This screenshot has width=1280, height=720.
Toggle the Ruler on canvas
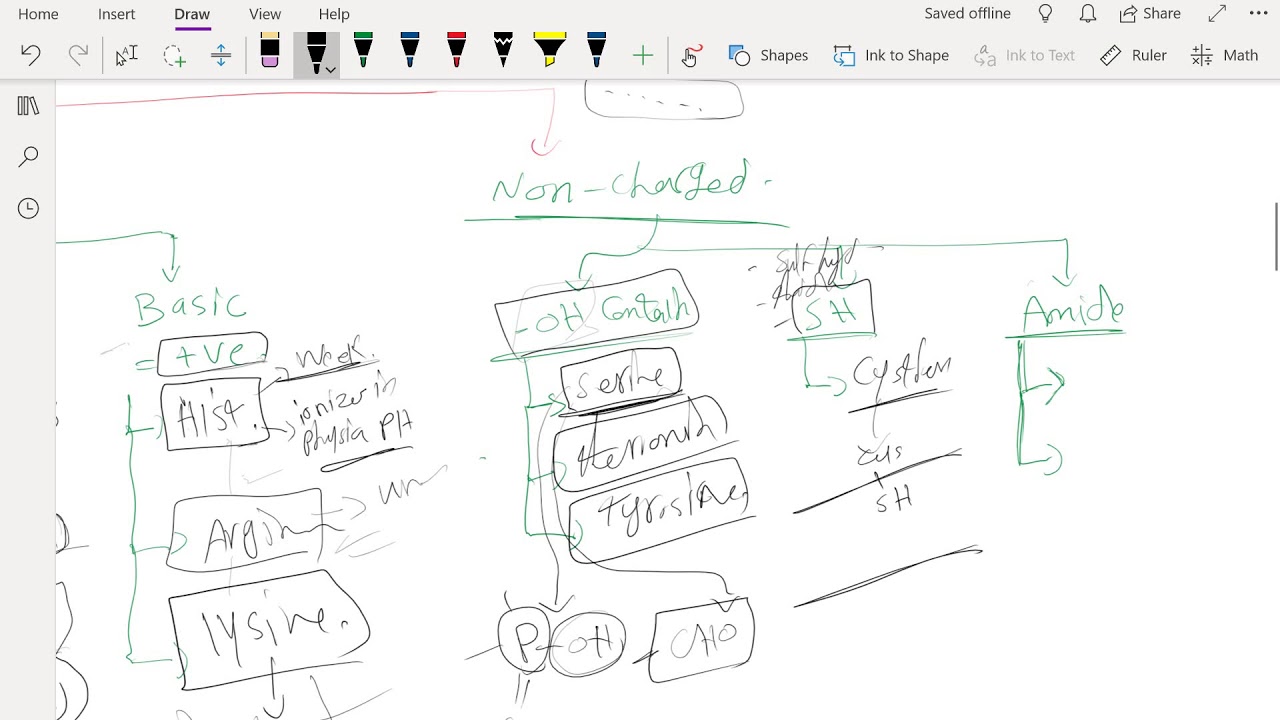coord(1133,55)
